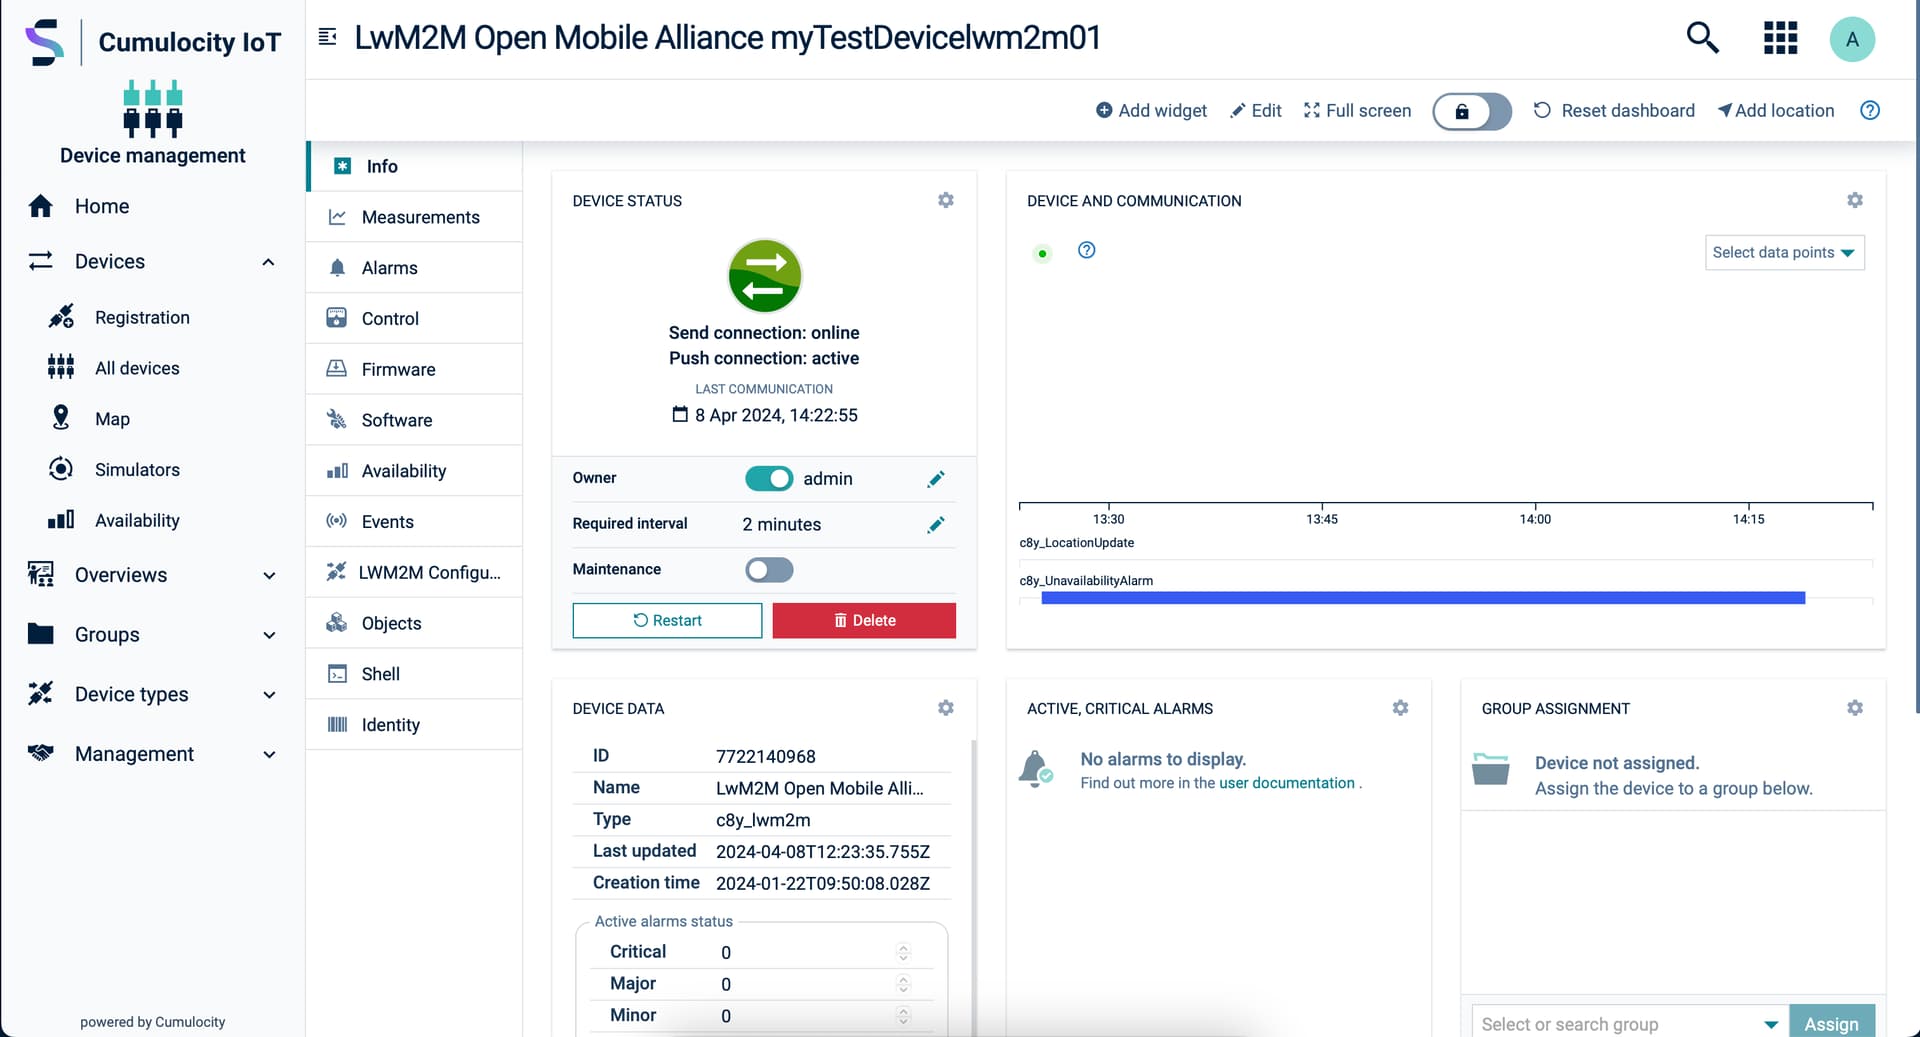The height and width of the screenshot is (1037, 1920).
Task: Open the Objects tab
Action: click(x=415, y=623)
